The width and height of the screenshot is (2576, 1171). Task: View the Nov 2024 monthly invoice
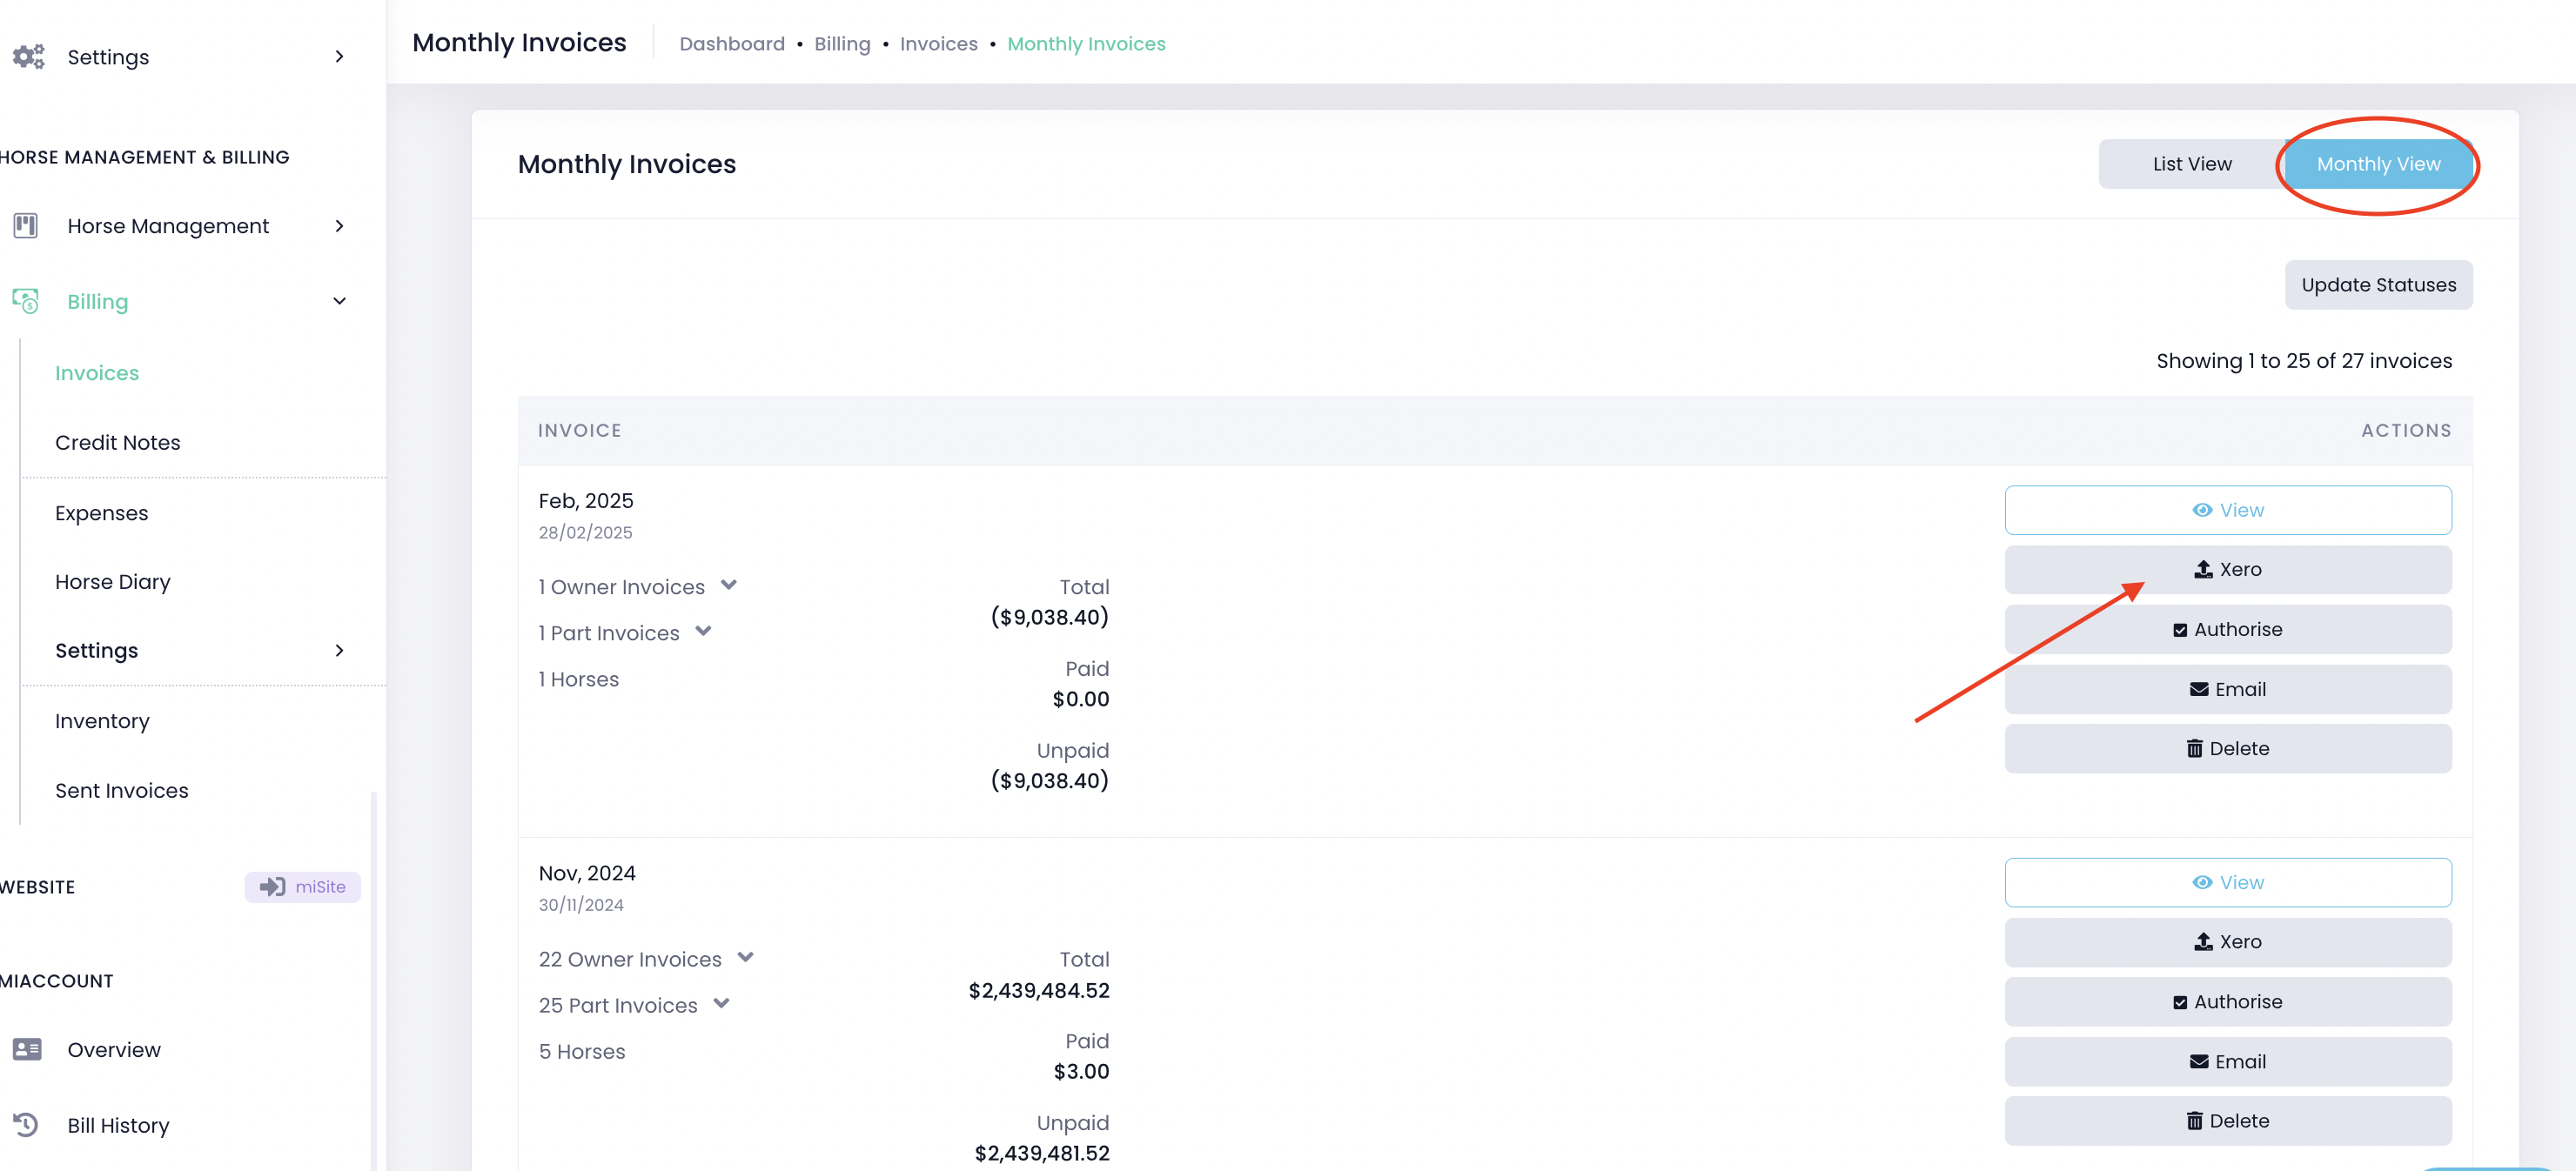click(x=2228, y=882)
